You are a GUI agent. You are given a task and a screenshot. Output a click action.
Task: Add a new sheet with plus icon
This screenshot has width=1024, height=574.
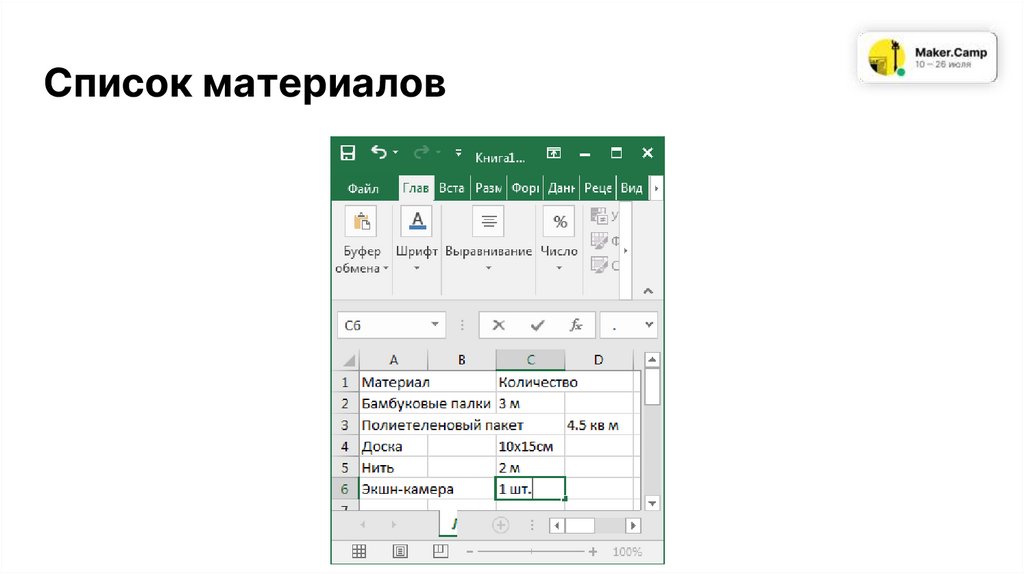(500, 525)
